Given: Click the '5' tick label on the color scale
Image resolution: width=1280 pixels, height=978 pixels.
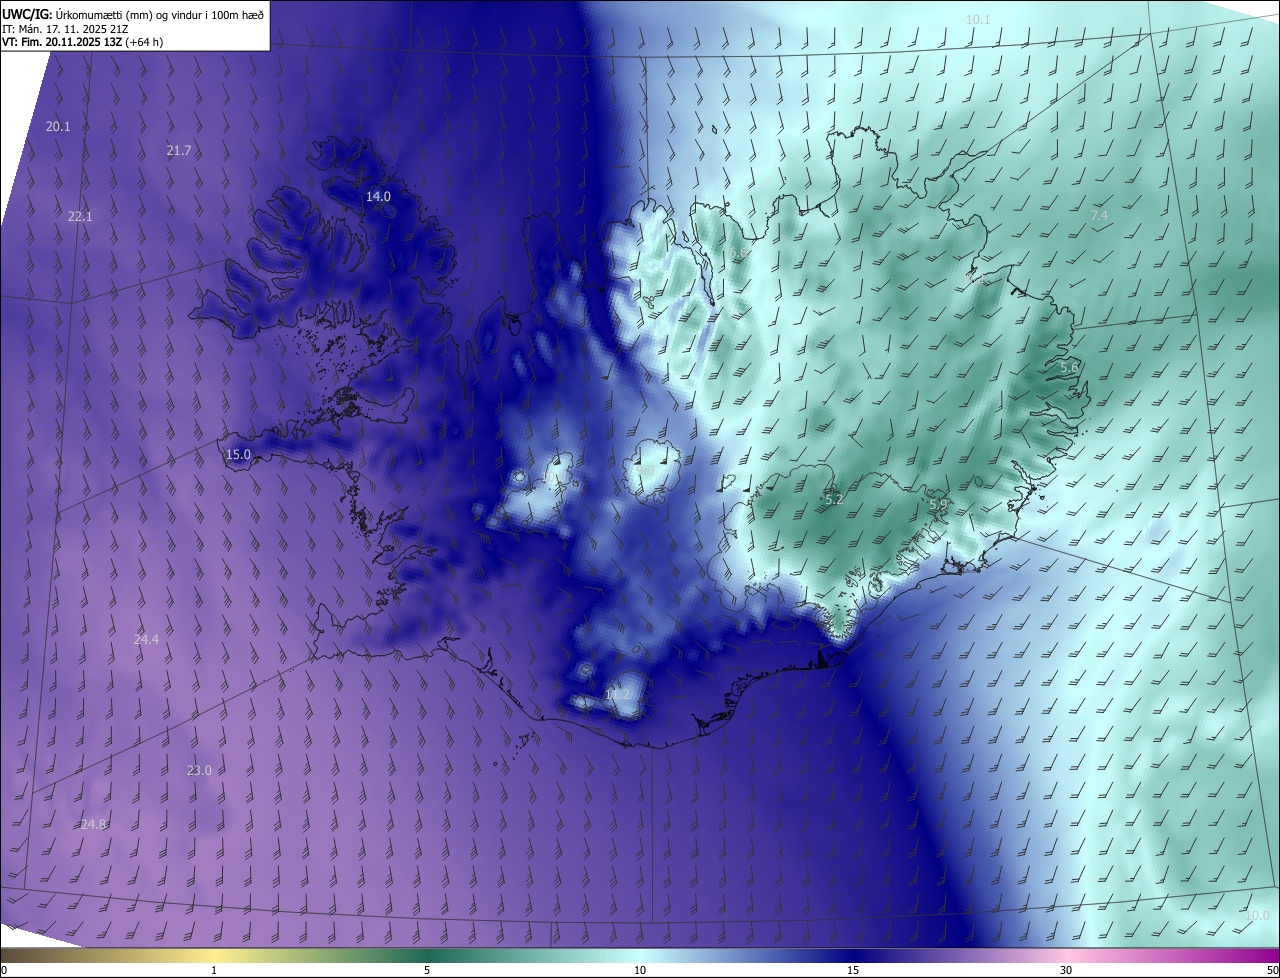Looking at the screenshot, I should [x=427, y=970].
